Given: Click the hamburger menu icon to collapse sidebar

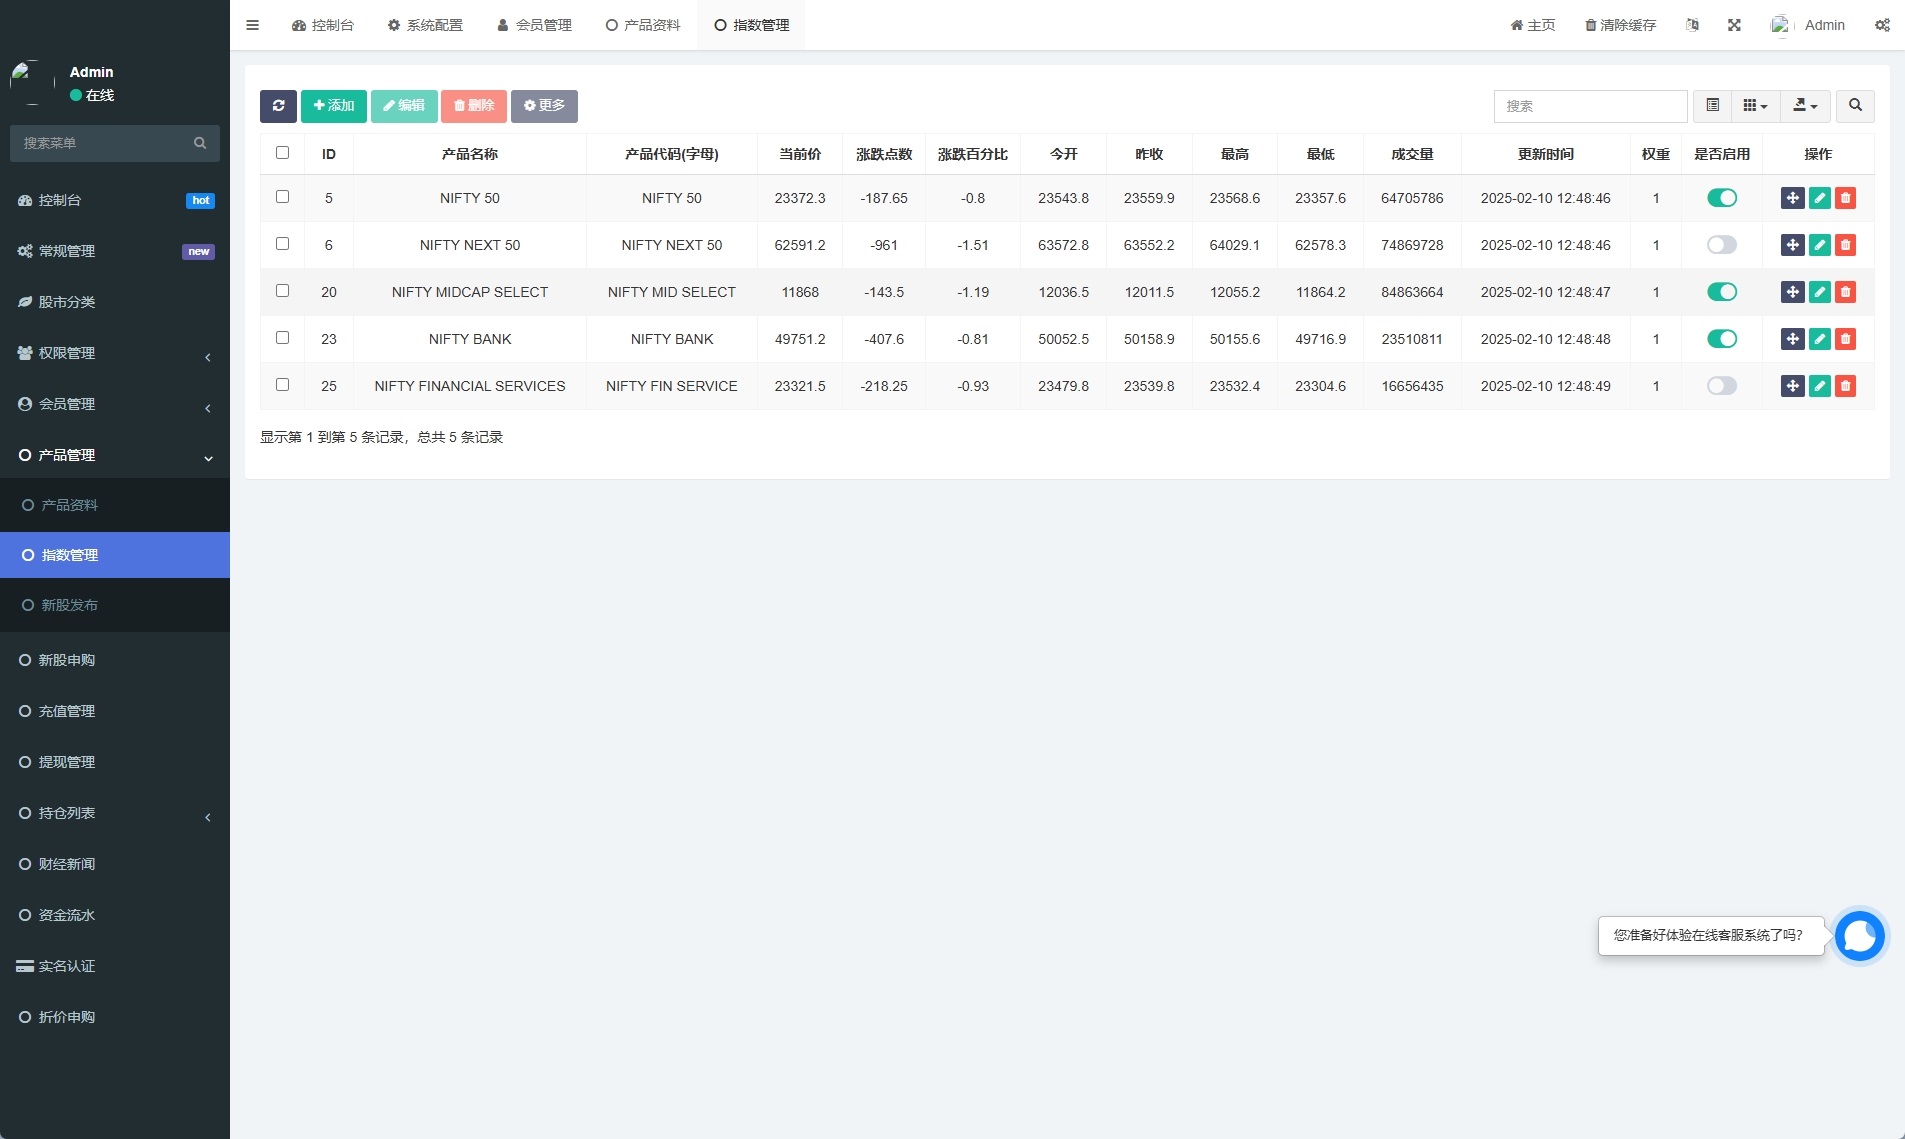Looking at the screenshot, I should [253, 25].
